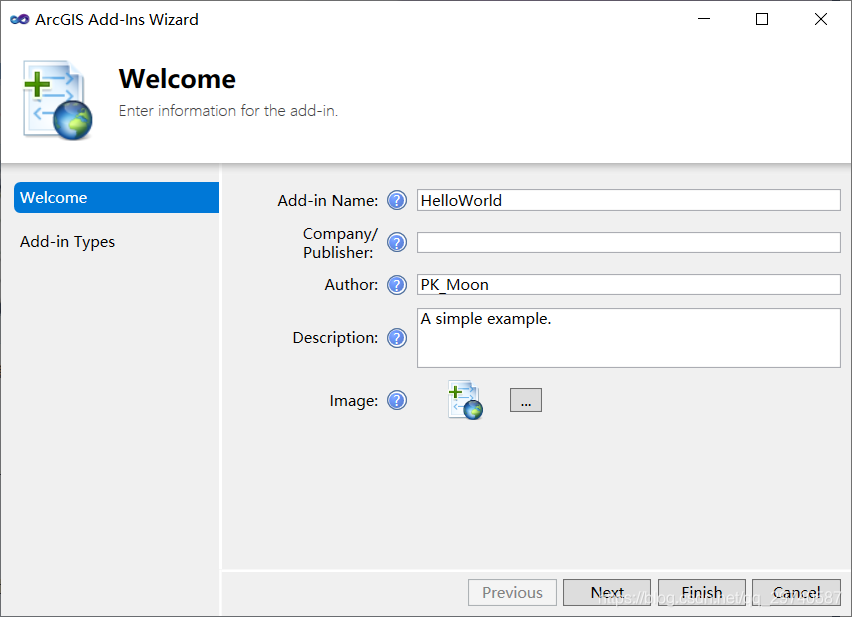Click the Previous button
Viewport: 852px width, 617px height.
tap(512, 593)
